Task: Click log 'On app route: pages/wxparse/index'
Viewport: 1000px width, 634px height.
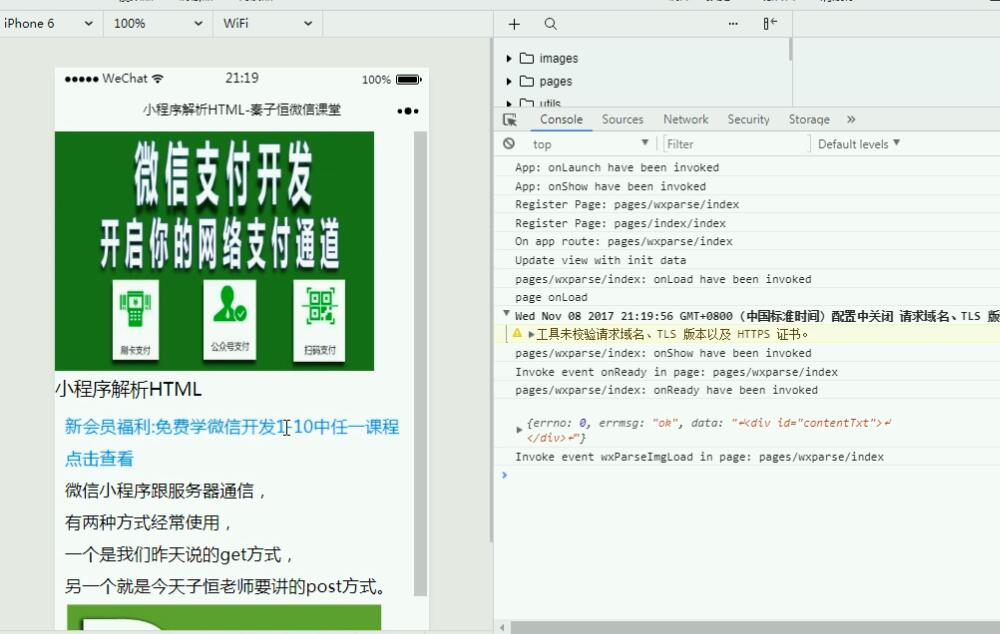Action: pyautogui.click(x=624, y=242)
